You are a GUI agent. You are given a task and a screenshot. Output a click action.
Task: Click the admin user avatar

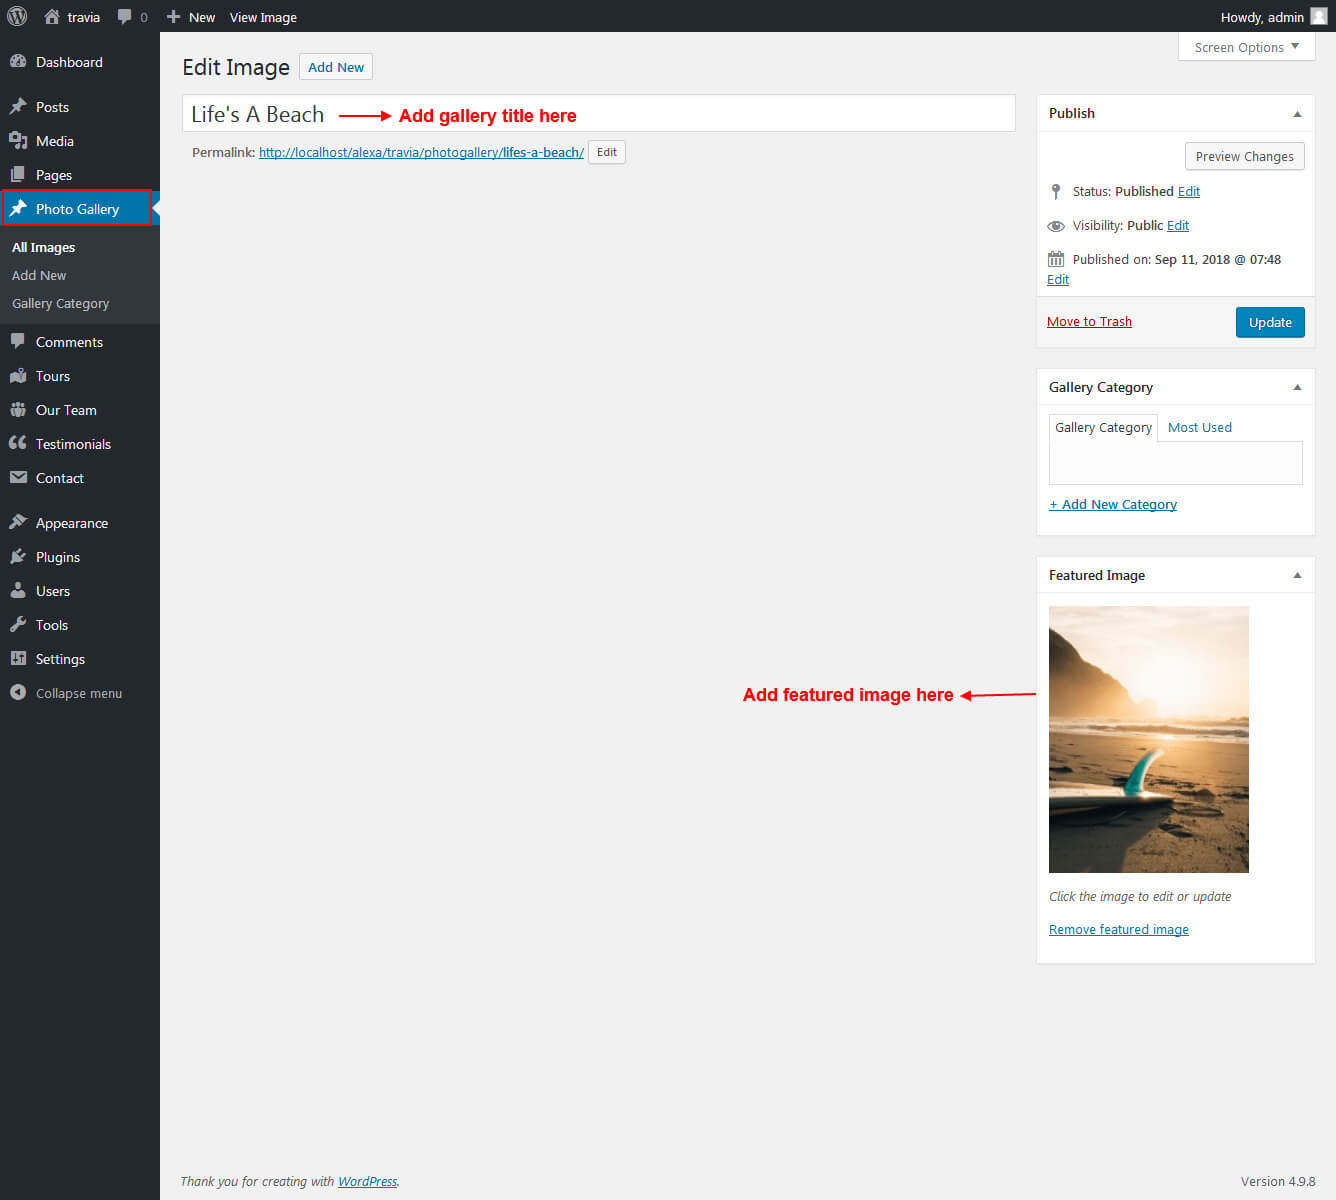coord(1319,16)
